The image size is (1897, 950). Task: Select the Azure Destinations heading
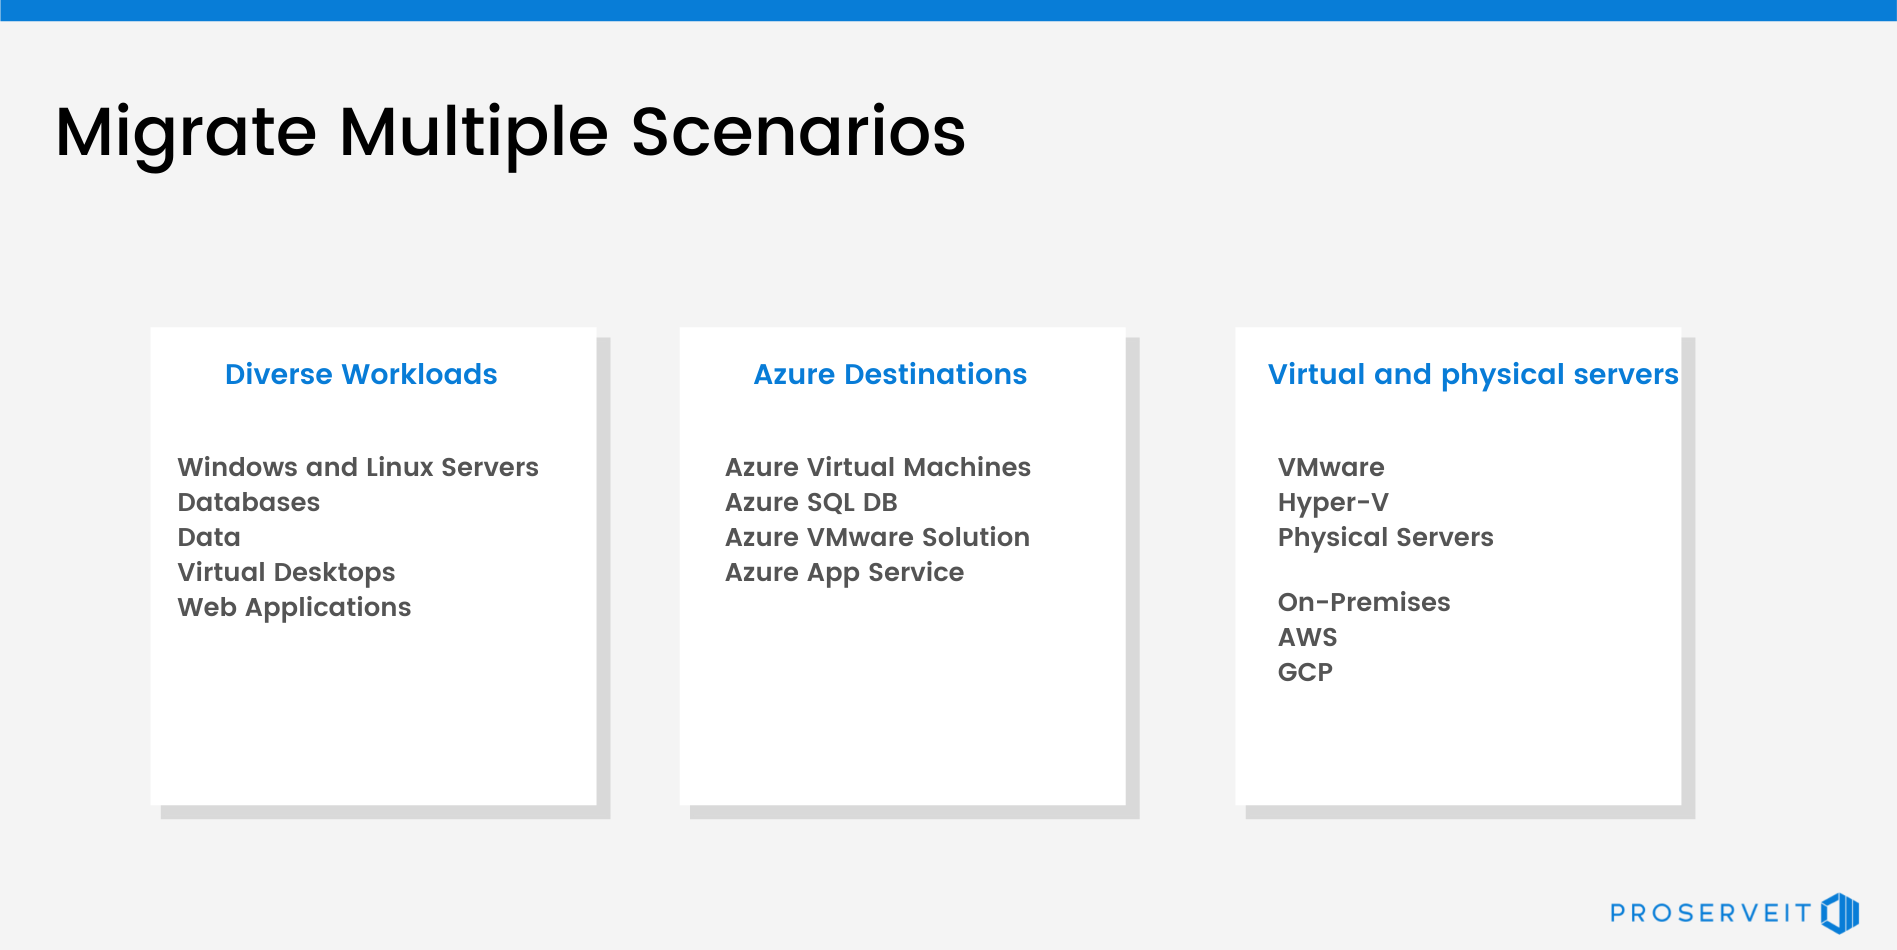click(890, 374)
